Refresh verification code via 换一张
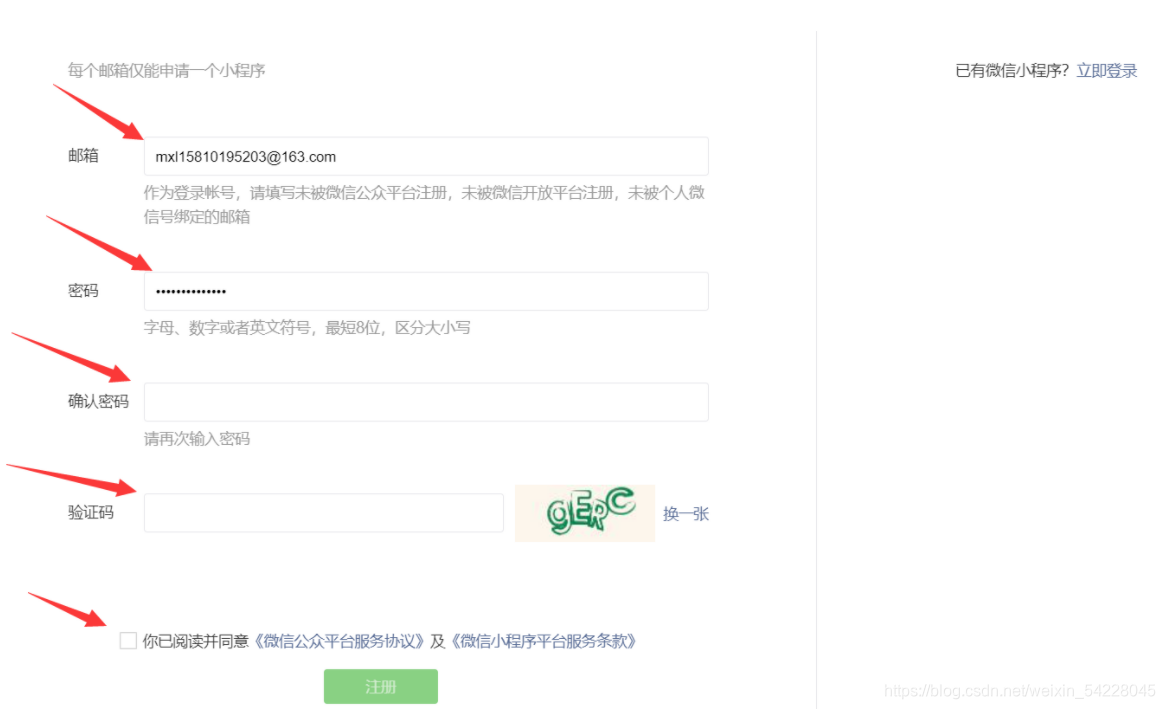1165x709 pixels. (x=684, y=513)
